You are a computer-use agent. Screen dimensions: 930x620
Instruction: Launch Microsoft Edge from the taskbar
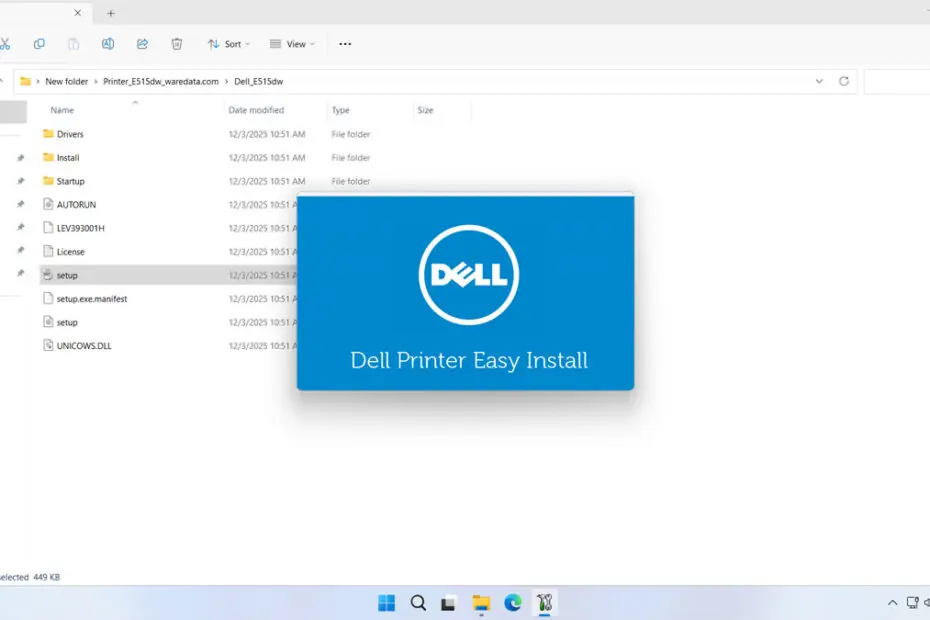tap(513, 603)
